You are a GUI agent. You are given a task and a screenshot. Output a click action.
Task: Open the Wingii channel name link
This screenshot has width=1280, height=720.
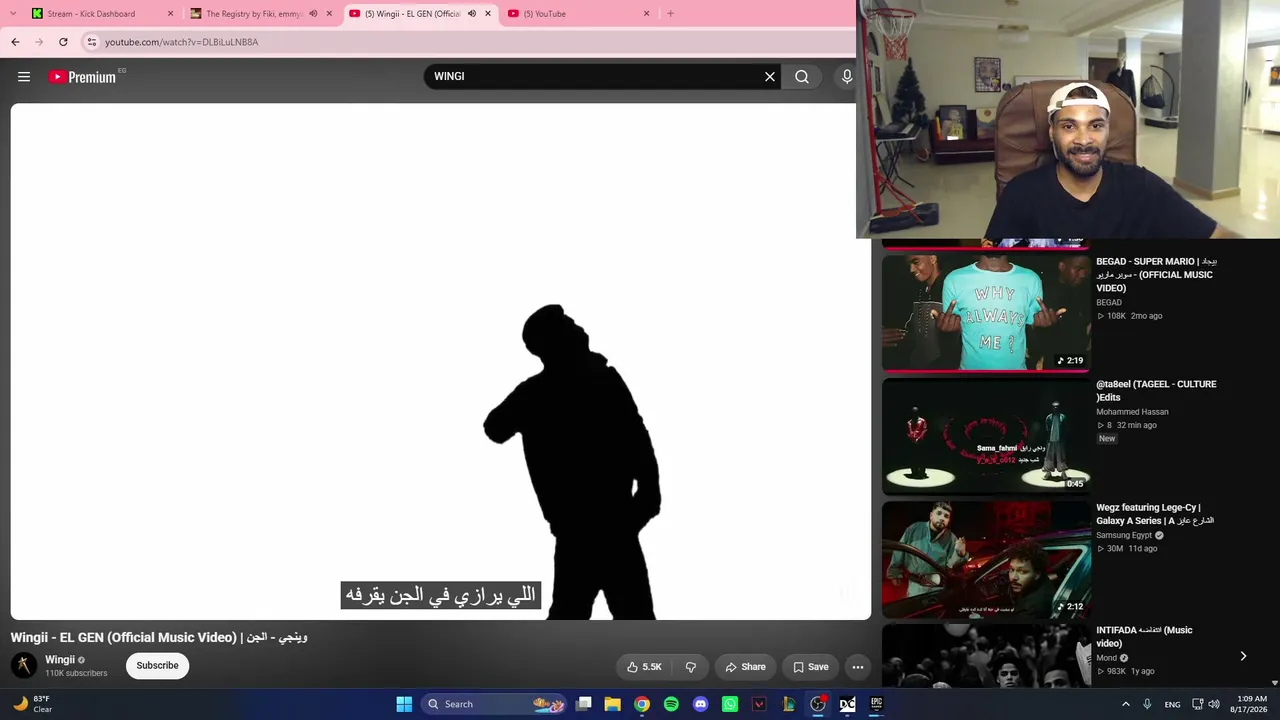(60, 660)
